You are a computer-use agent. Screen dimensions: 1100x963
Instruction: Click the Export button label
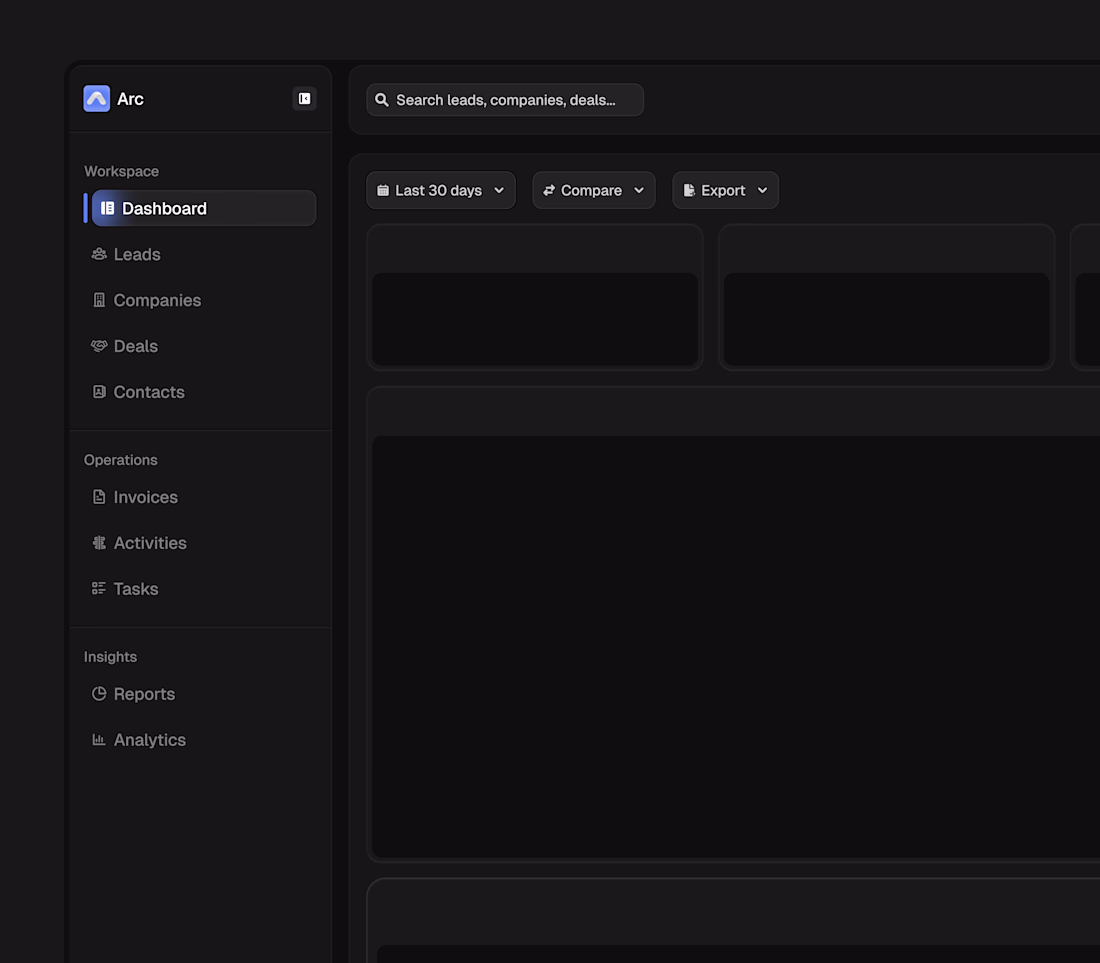coord(723,191)
